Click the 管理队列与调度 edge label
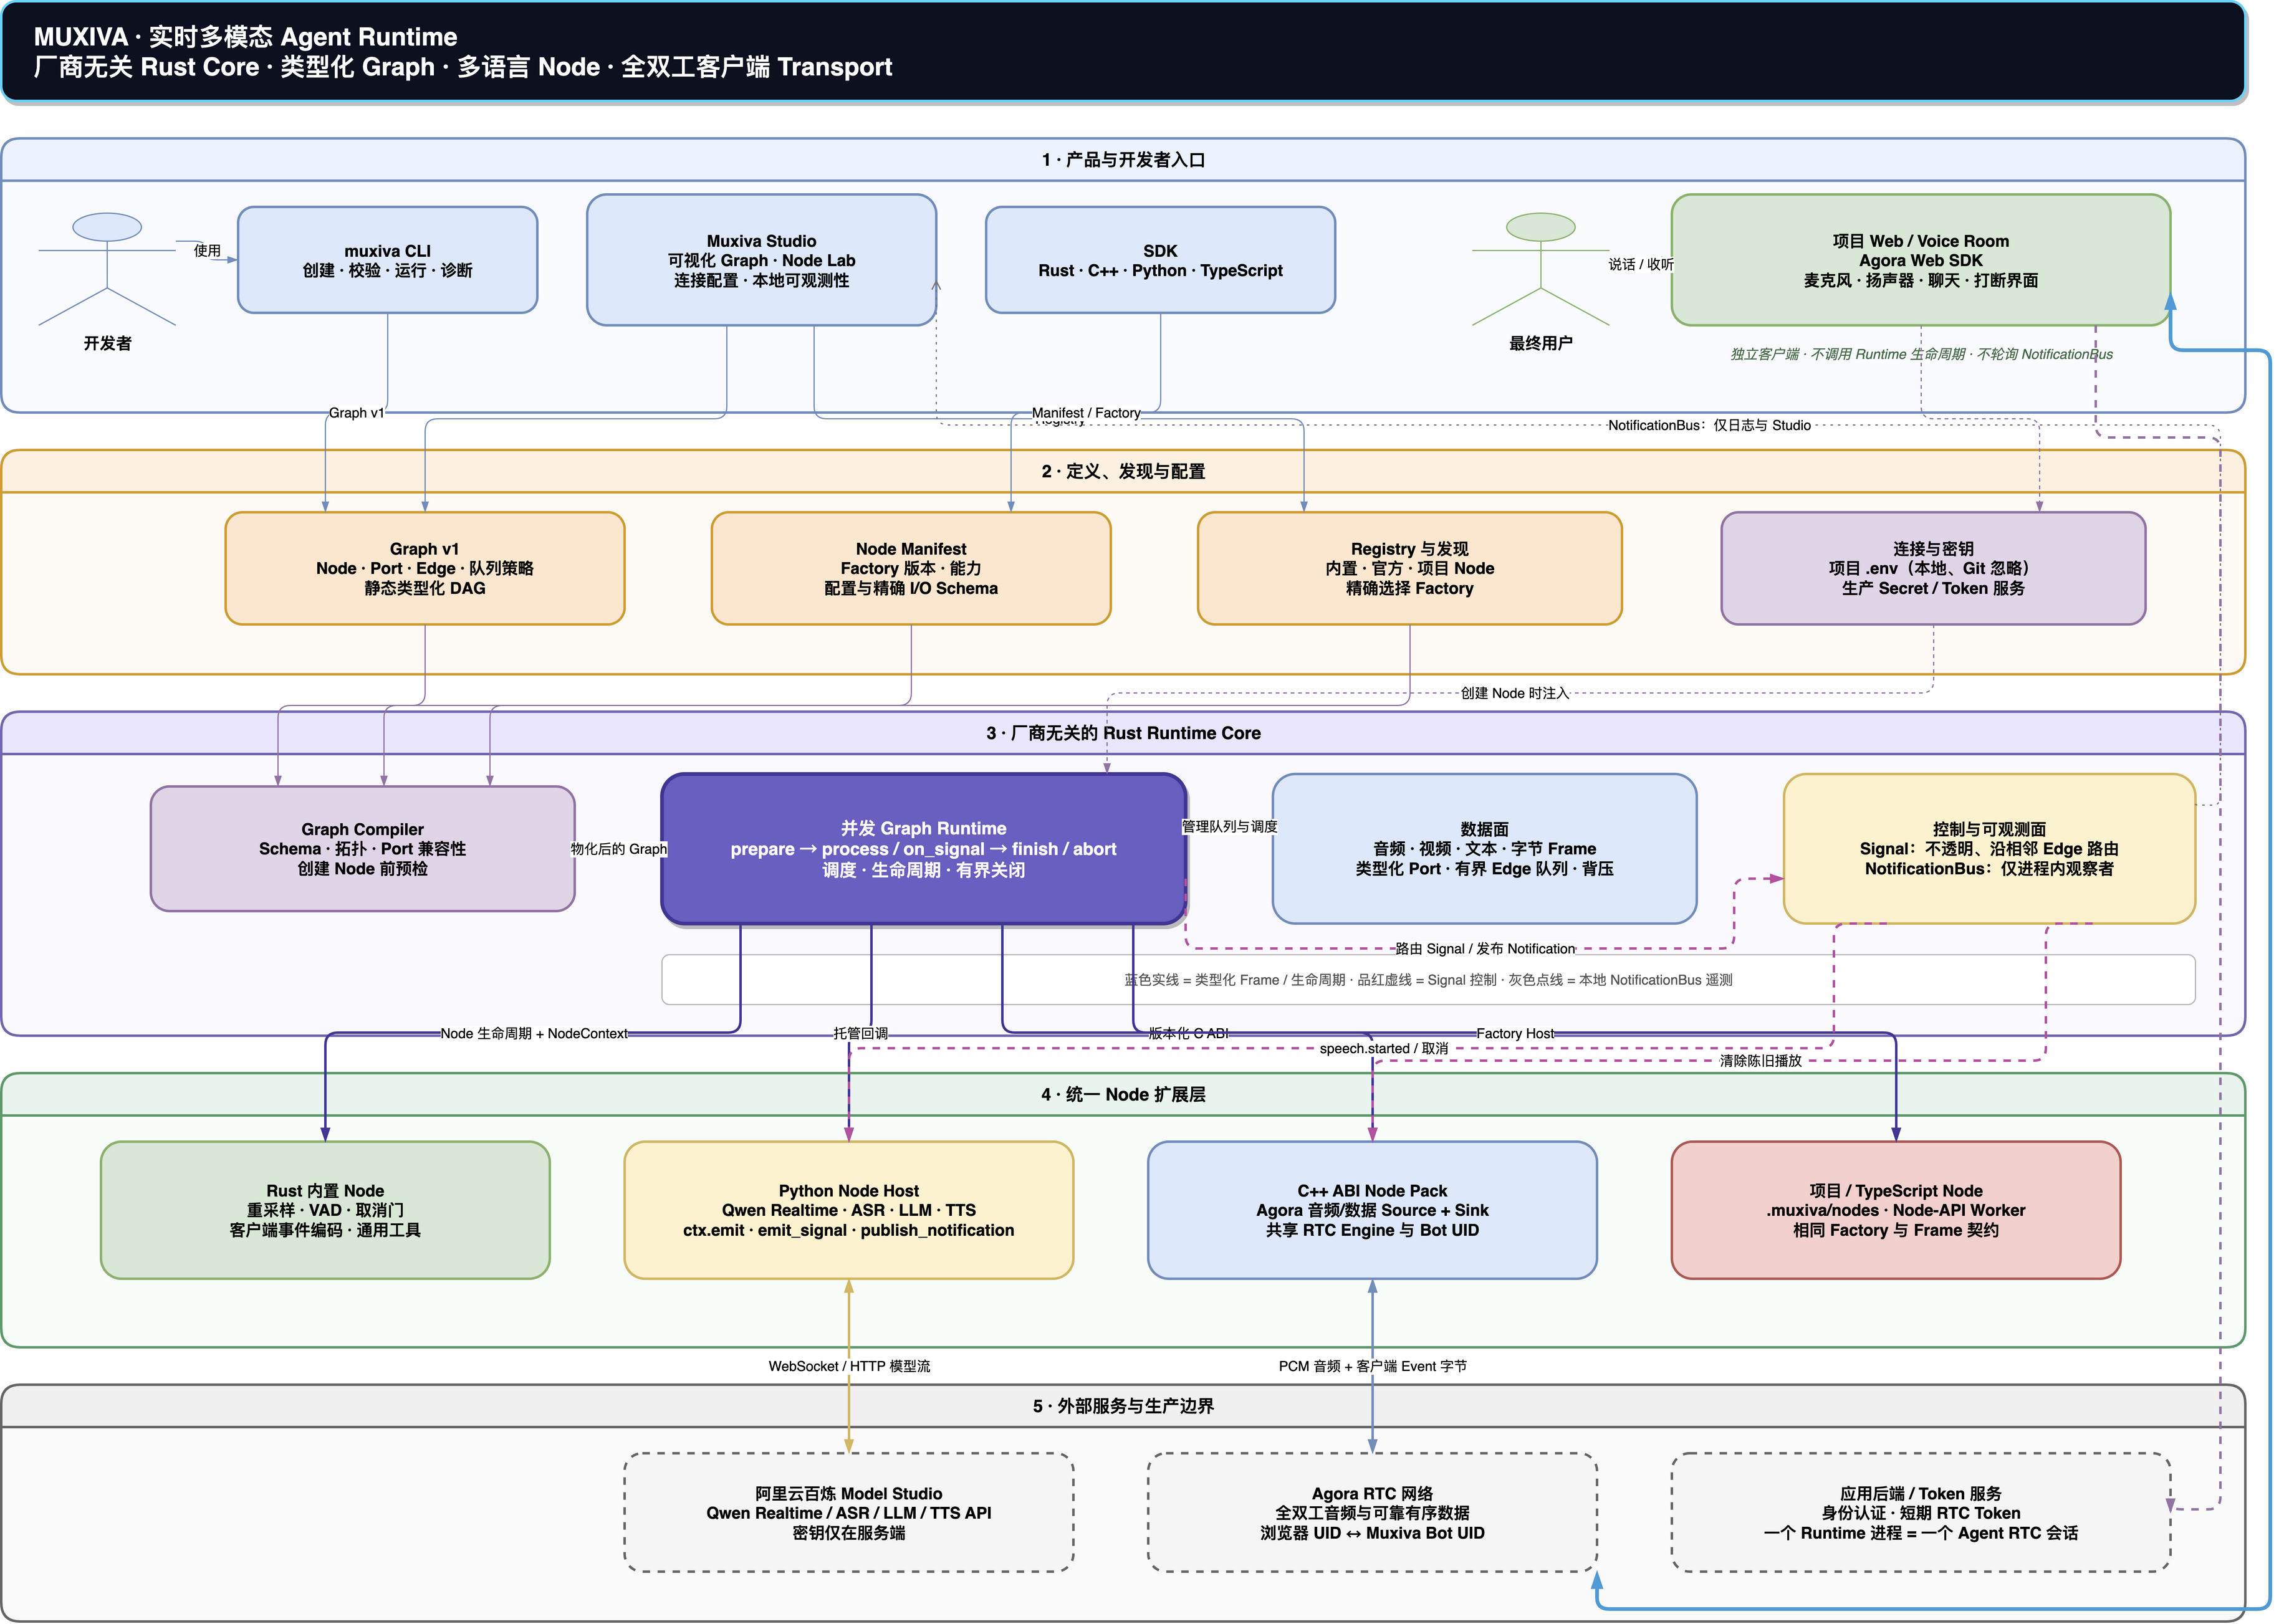This screenshot has height=1624, width=2284. (x=1229, y=827)
